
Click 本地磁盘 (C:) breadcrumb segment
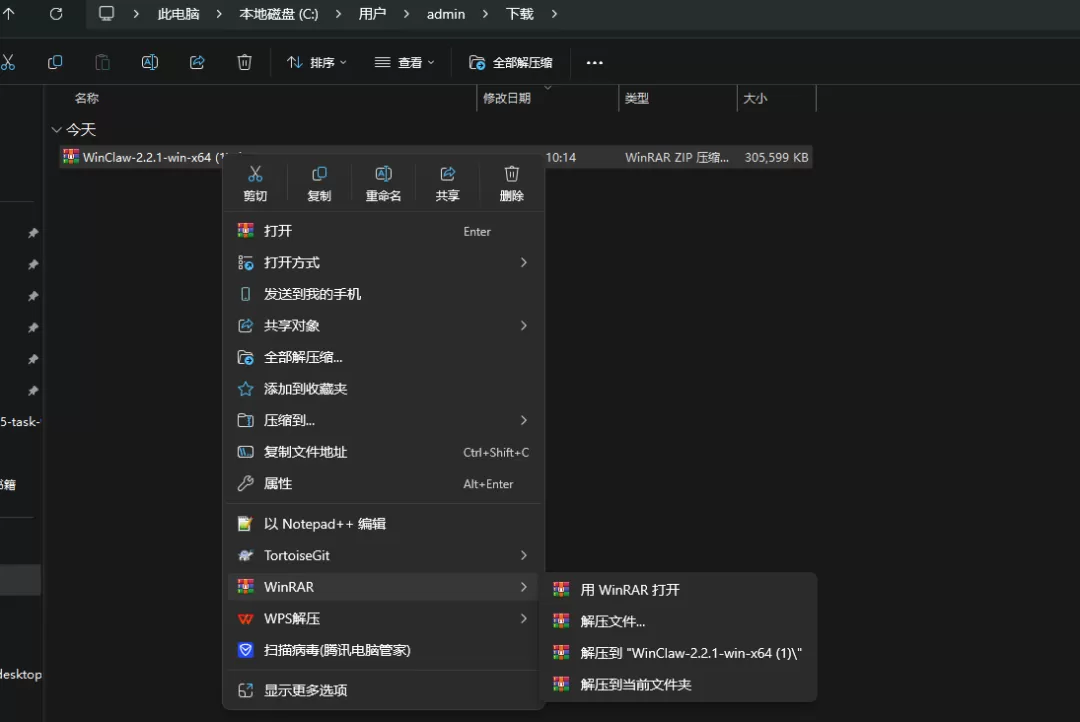[x=279, y=14]
